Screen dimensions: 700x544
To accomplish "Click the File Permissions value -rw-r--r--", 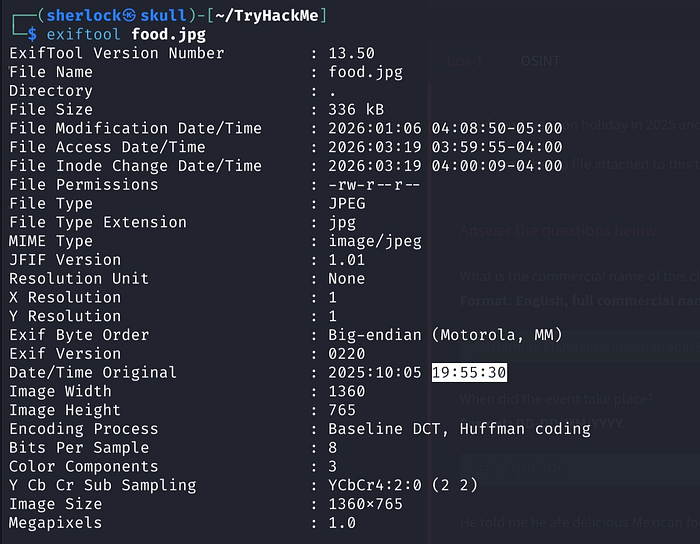I will pos(374,185).
